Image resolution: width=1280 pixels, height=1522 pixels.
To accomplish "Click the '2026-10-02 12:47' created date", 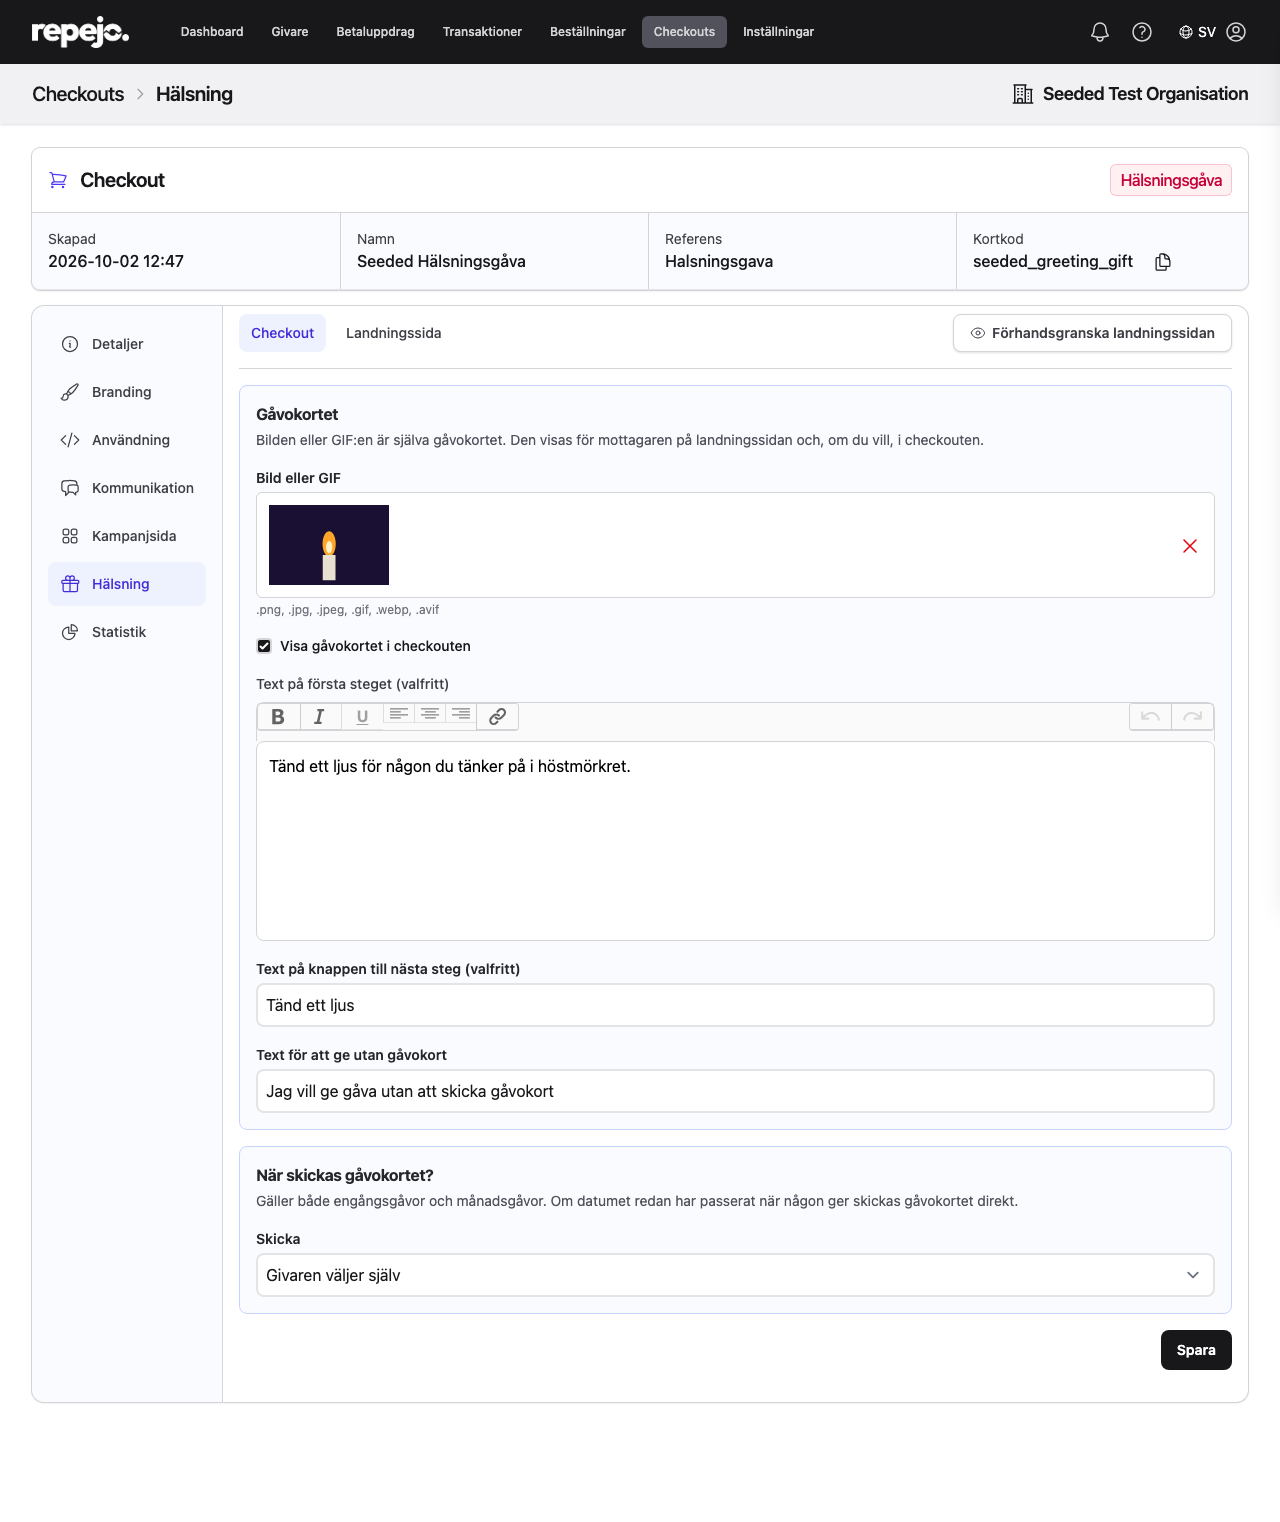I will (x=116, y=261).
